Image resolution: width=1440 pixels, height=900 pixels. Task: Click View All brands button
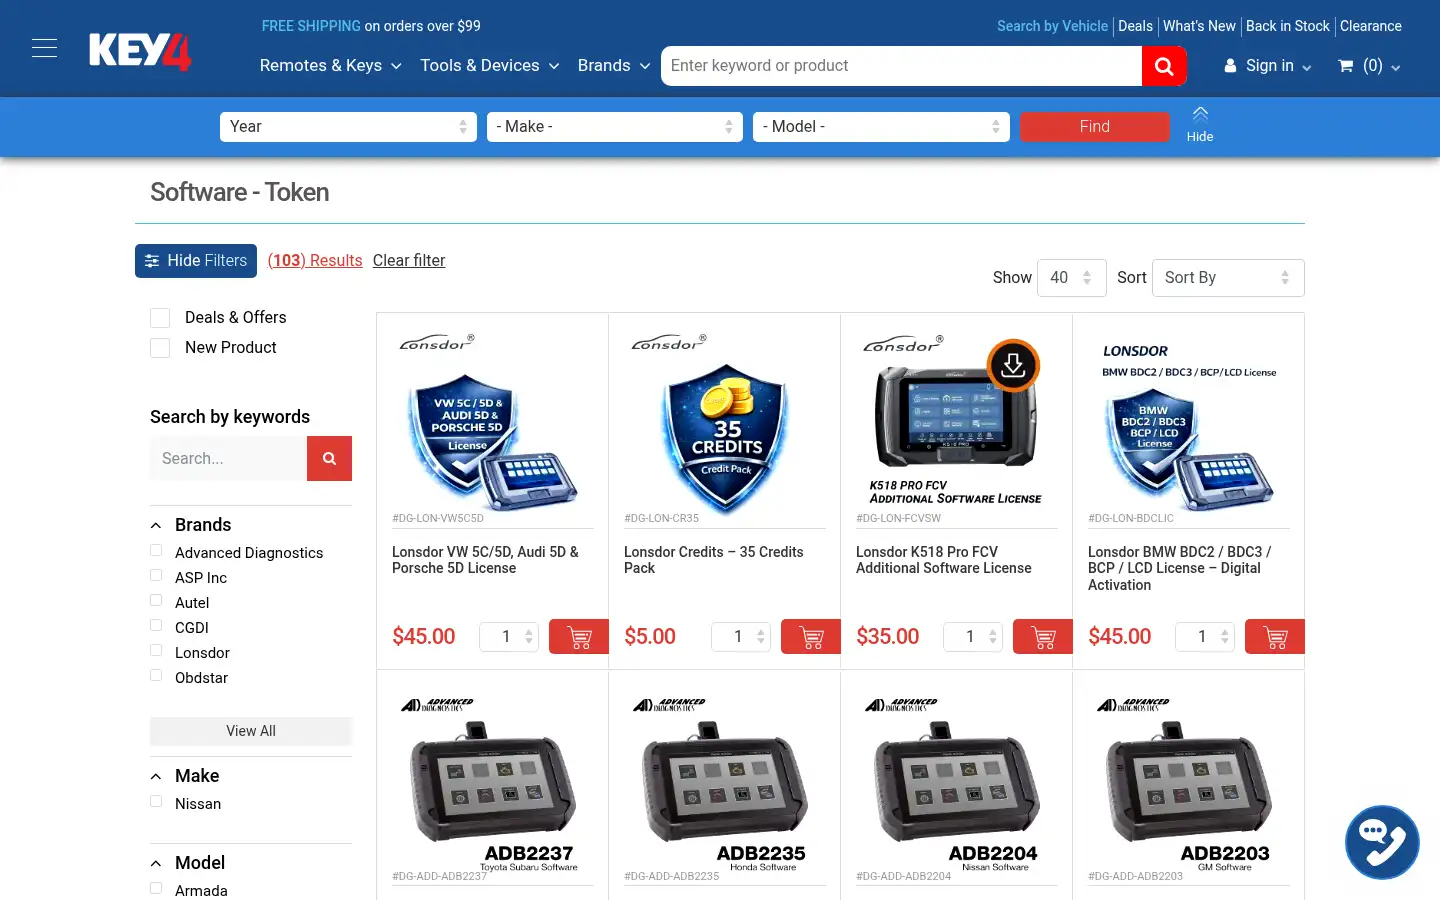[251, 731]
